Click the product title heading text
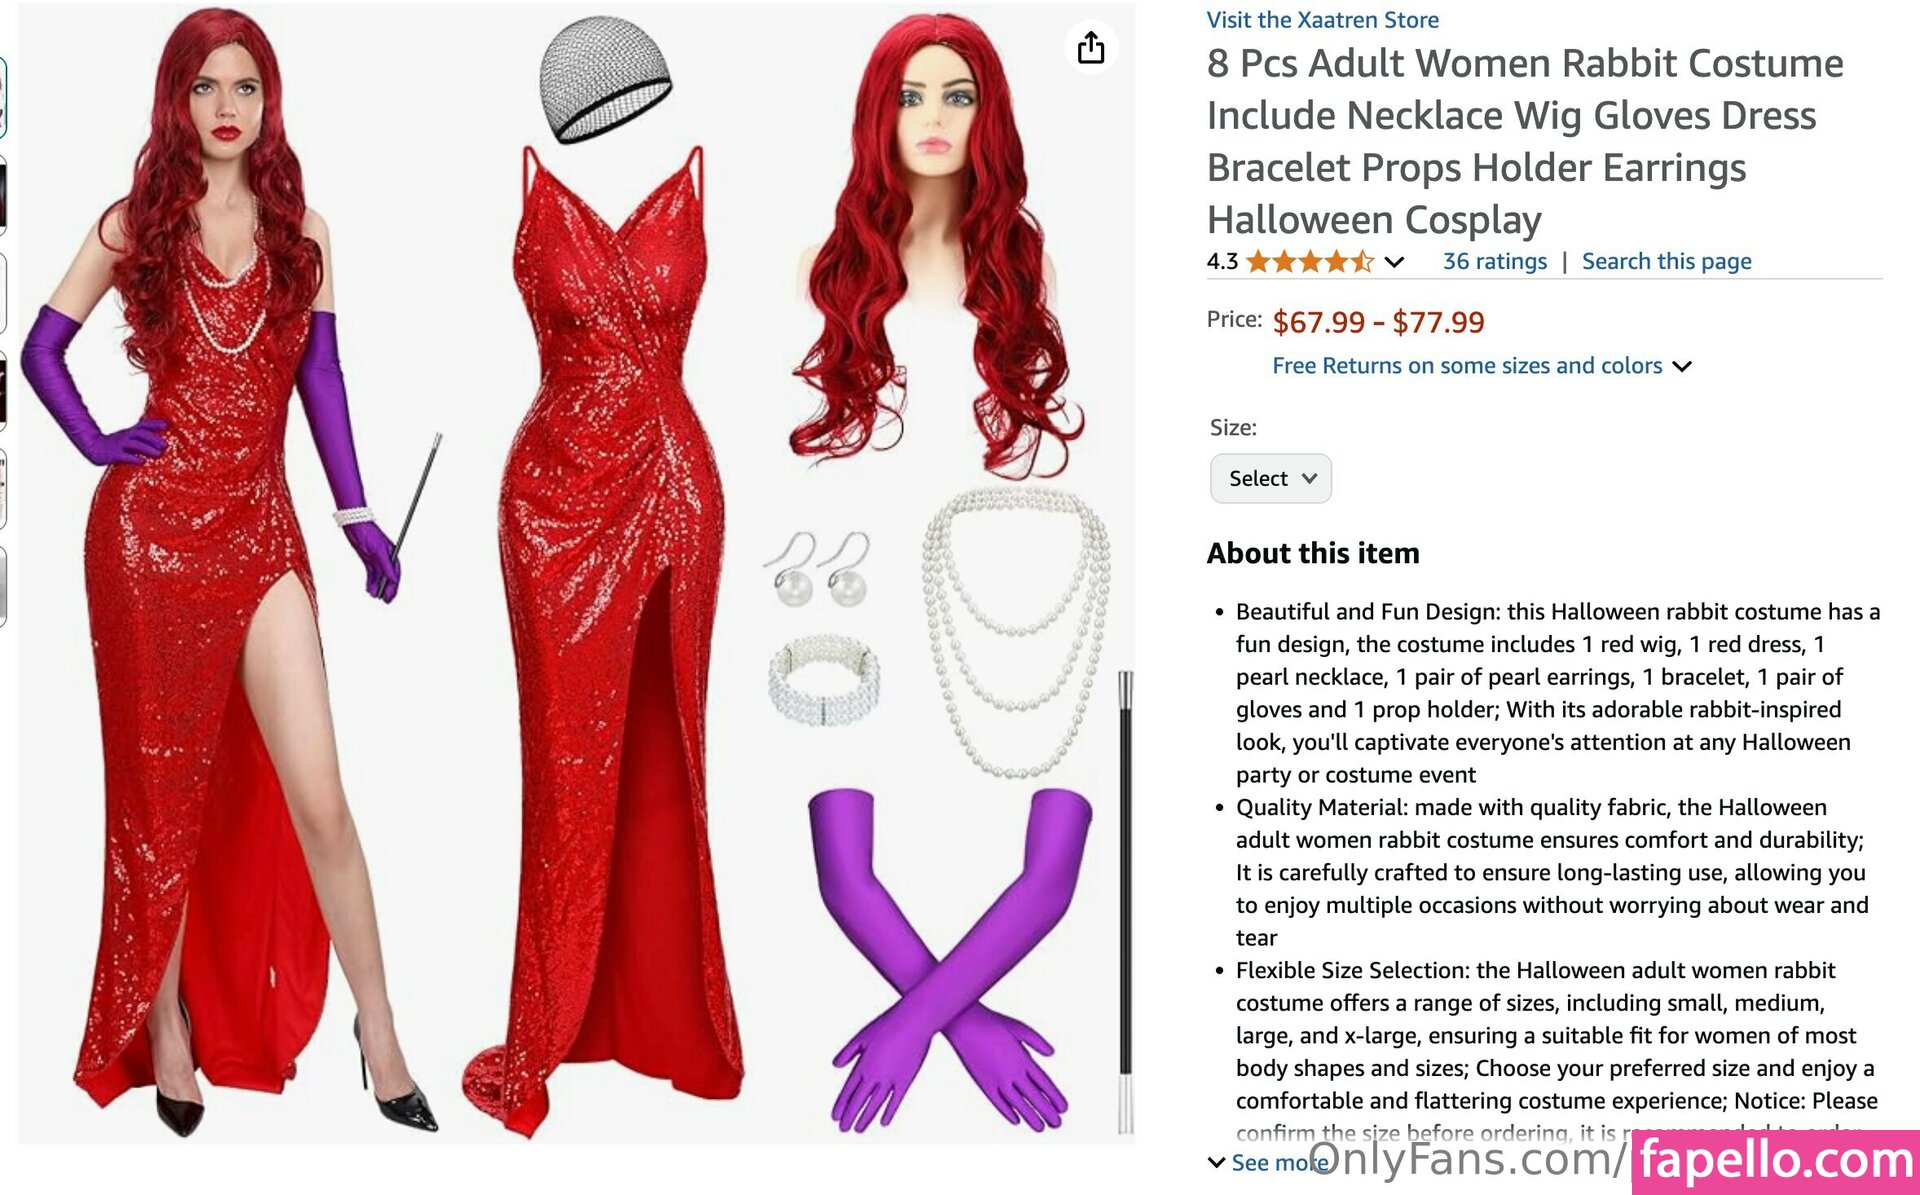This screenshot has height=1195, width=1920. (x=1525, y=141)
